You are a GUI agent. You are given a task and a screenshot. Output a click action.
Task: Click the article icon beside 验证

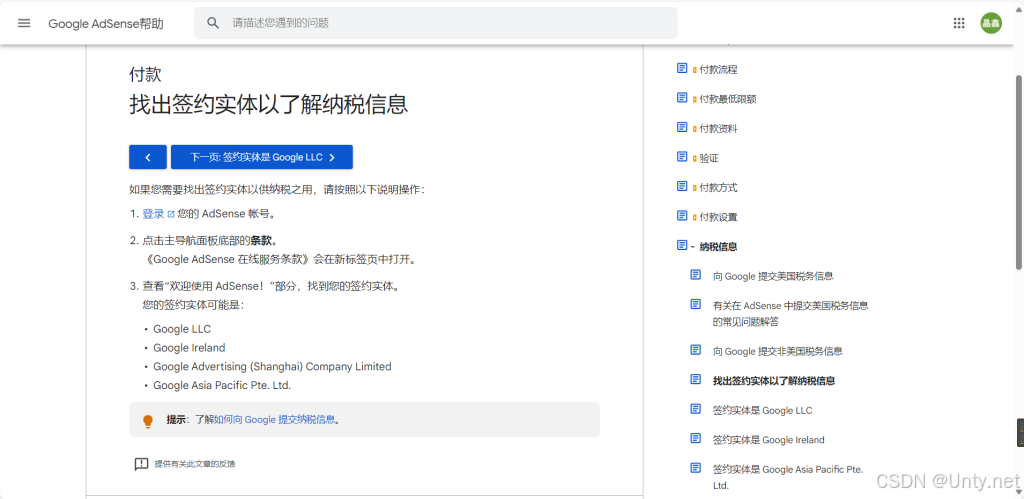click(682, 157)
